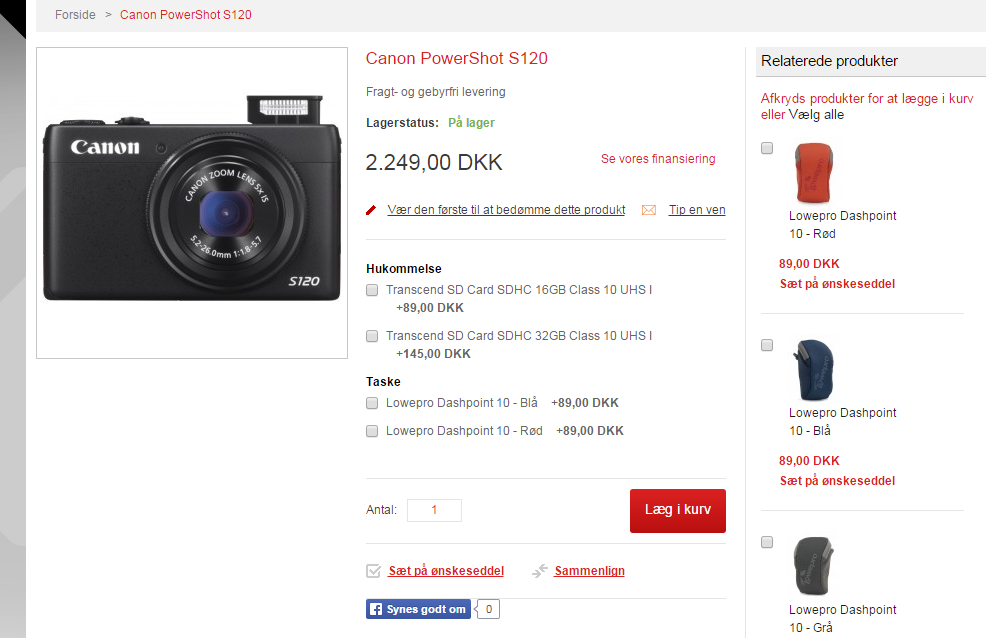Click the Canon PowerShot S120 breadcrumb
Image resolution: width=993 pixels, height=638 pixels.
click(x=186, y=15)
